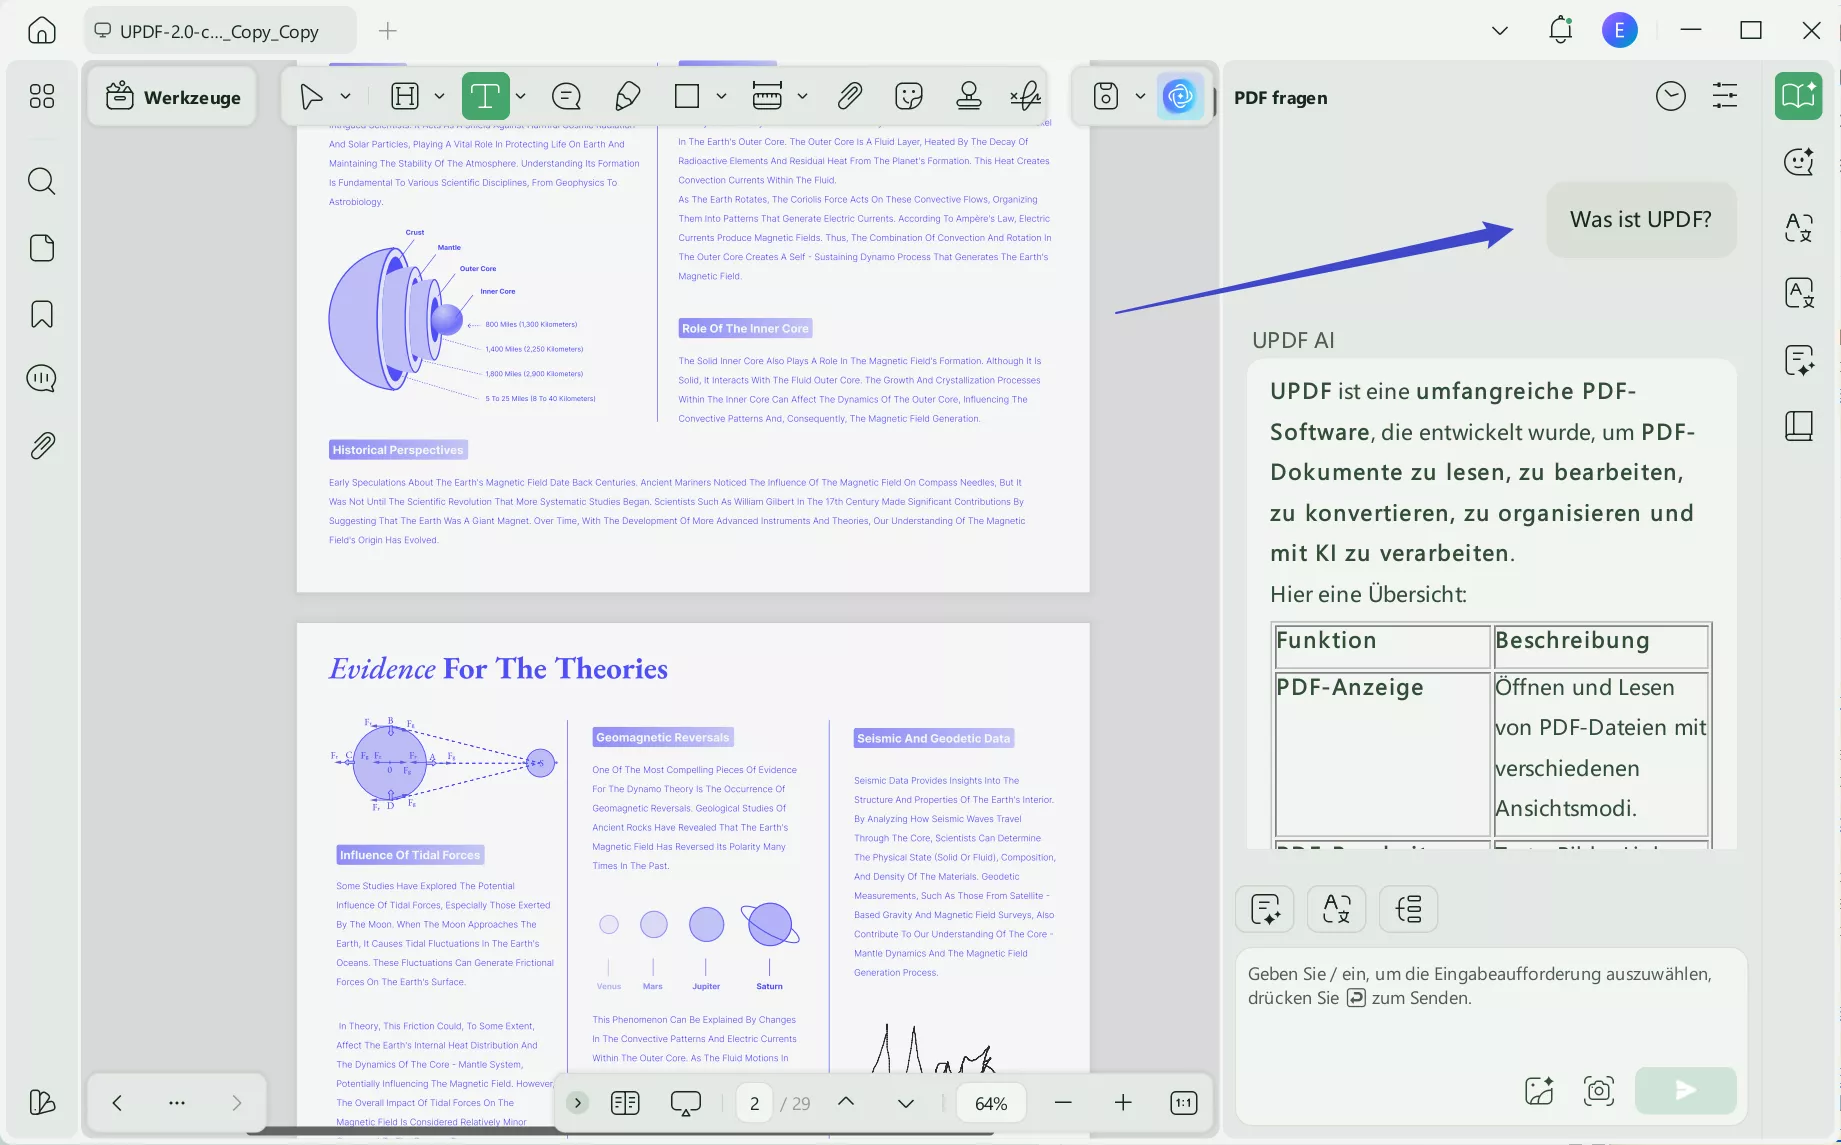Open the thumbnails grid panel in left sidebar
The image size is (1841, 1145).
(x=42, y=96)
